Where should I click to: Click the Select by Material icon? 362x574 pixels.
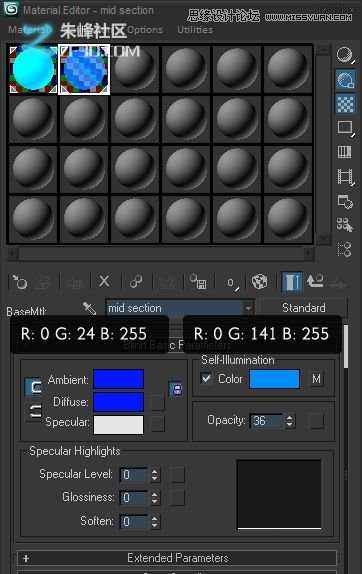pyautogui.click(x=345, y=225)
